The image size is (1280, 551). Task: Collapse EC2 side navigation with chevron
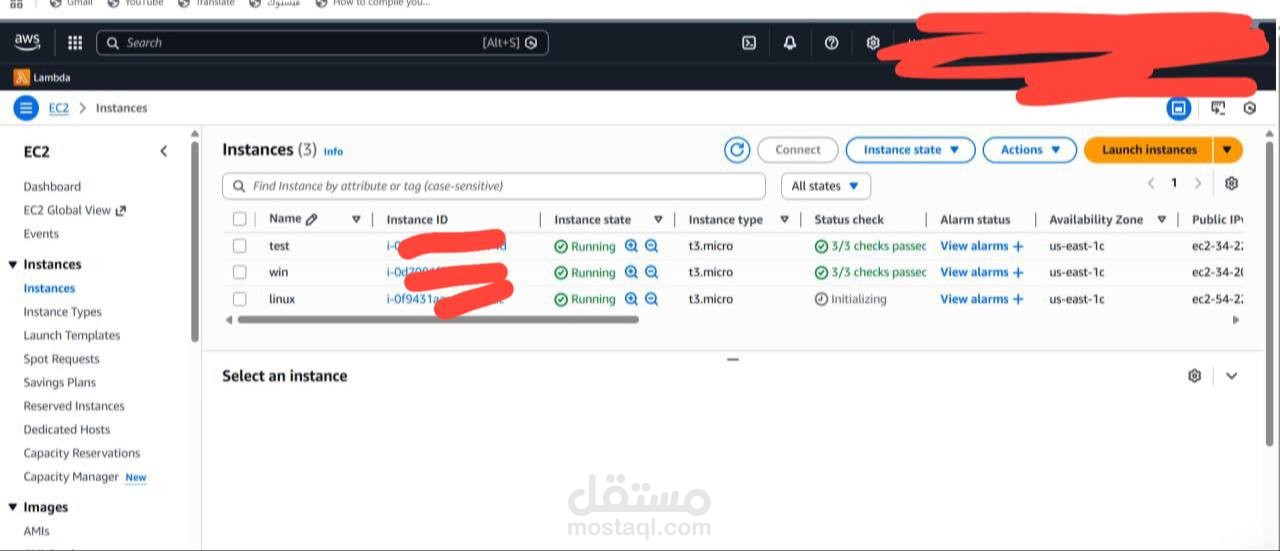point(164,151)
